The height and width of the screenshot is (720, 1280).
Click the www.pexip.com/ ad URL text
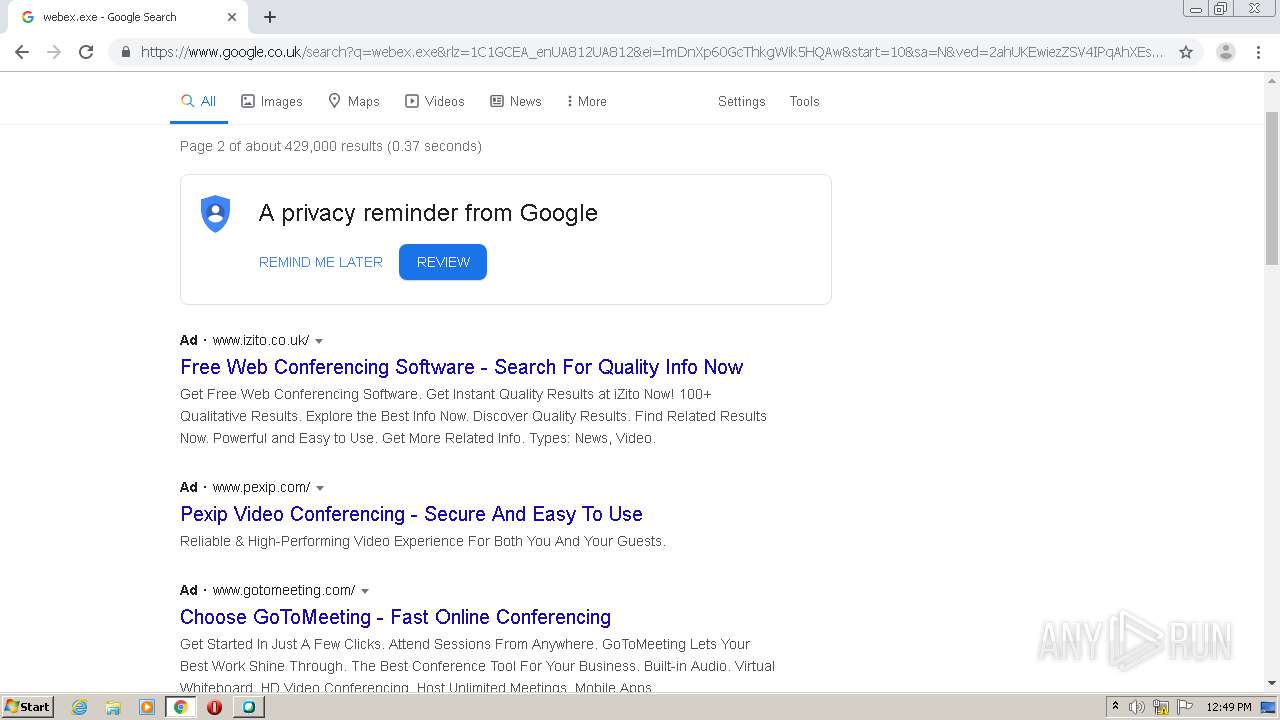click(261, 487)
